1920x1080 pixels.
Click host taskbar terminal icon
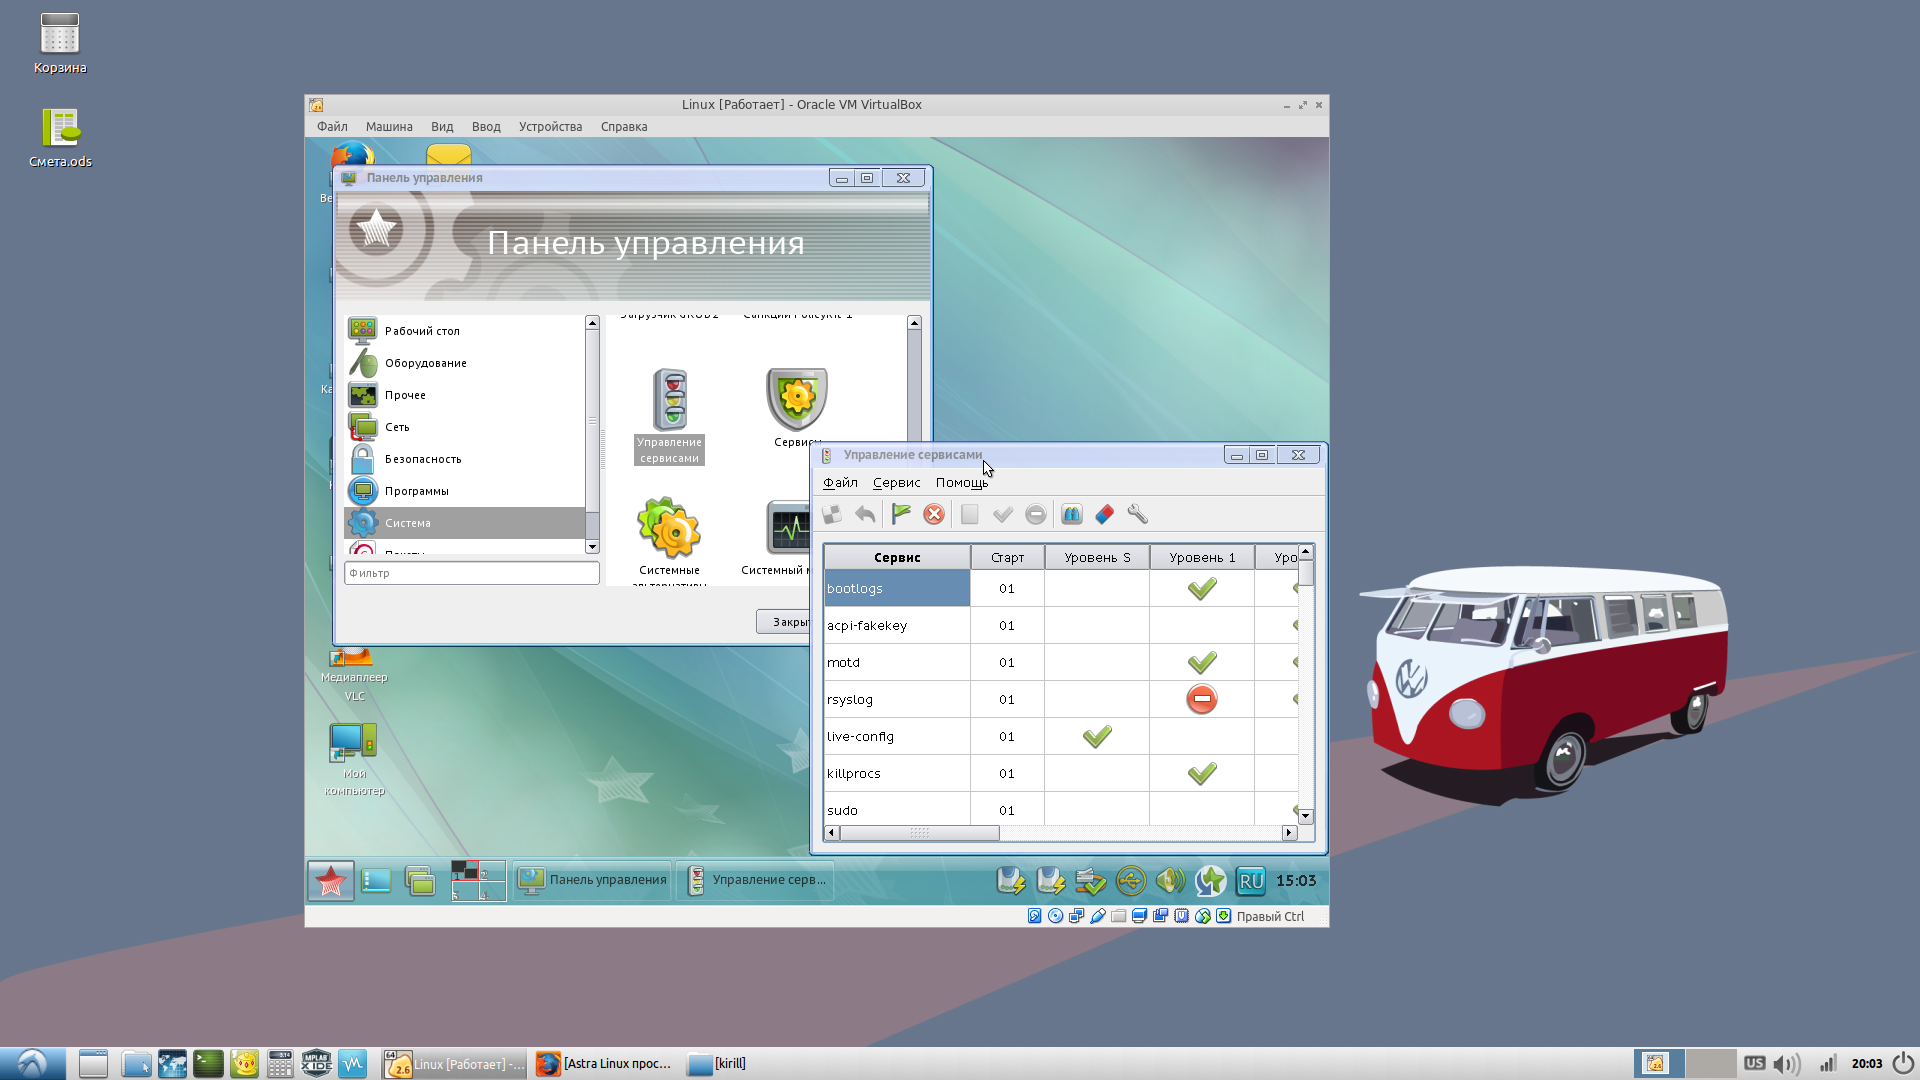pyautogui.click(x=208, y=1064)
